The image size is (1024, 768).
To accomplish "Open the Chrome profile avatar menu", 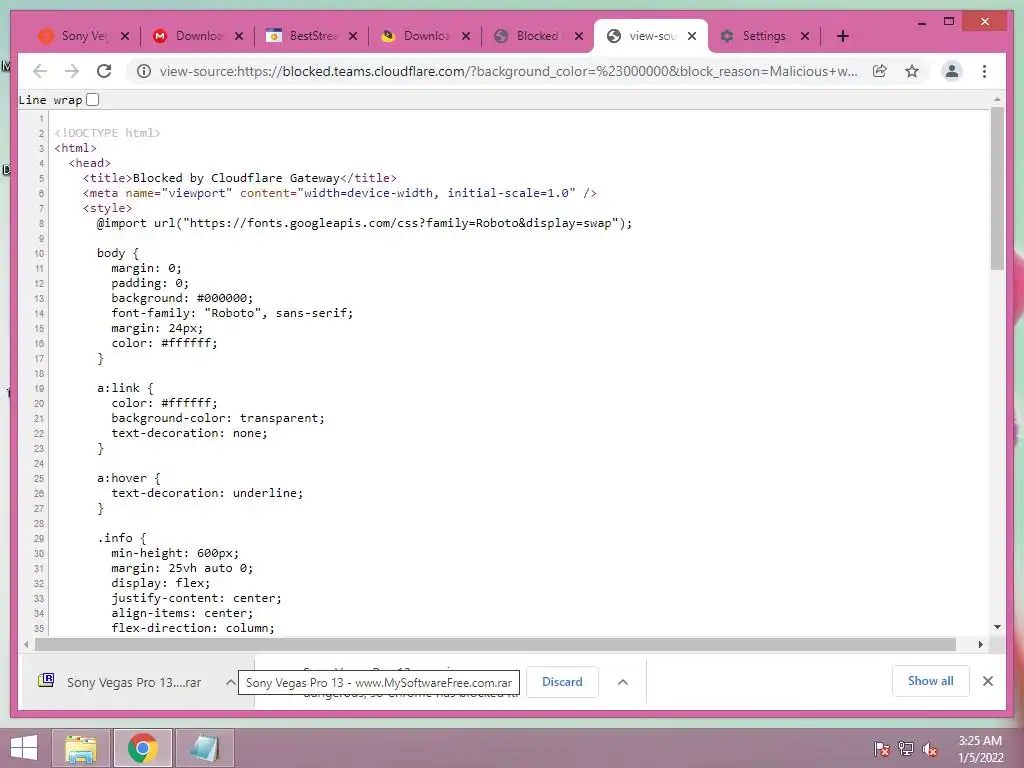I will 952,71.
